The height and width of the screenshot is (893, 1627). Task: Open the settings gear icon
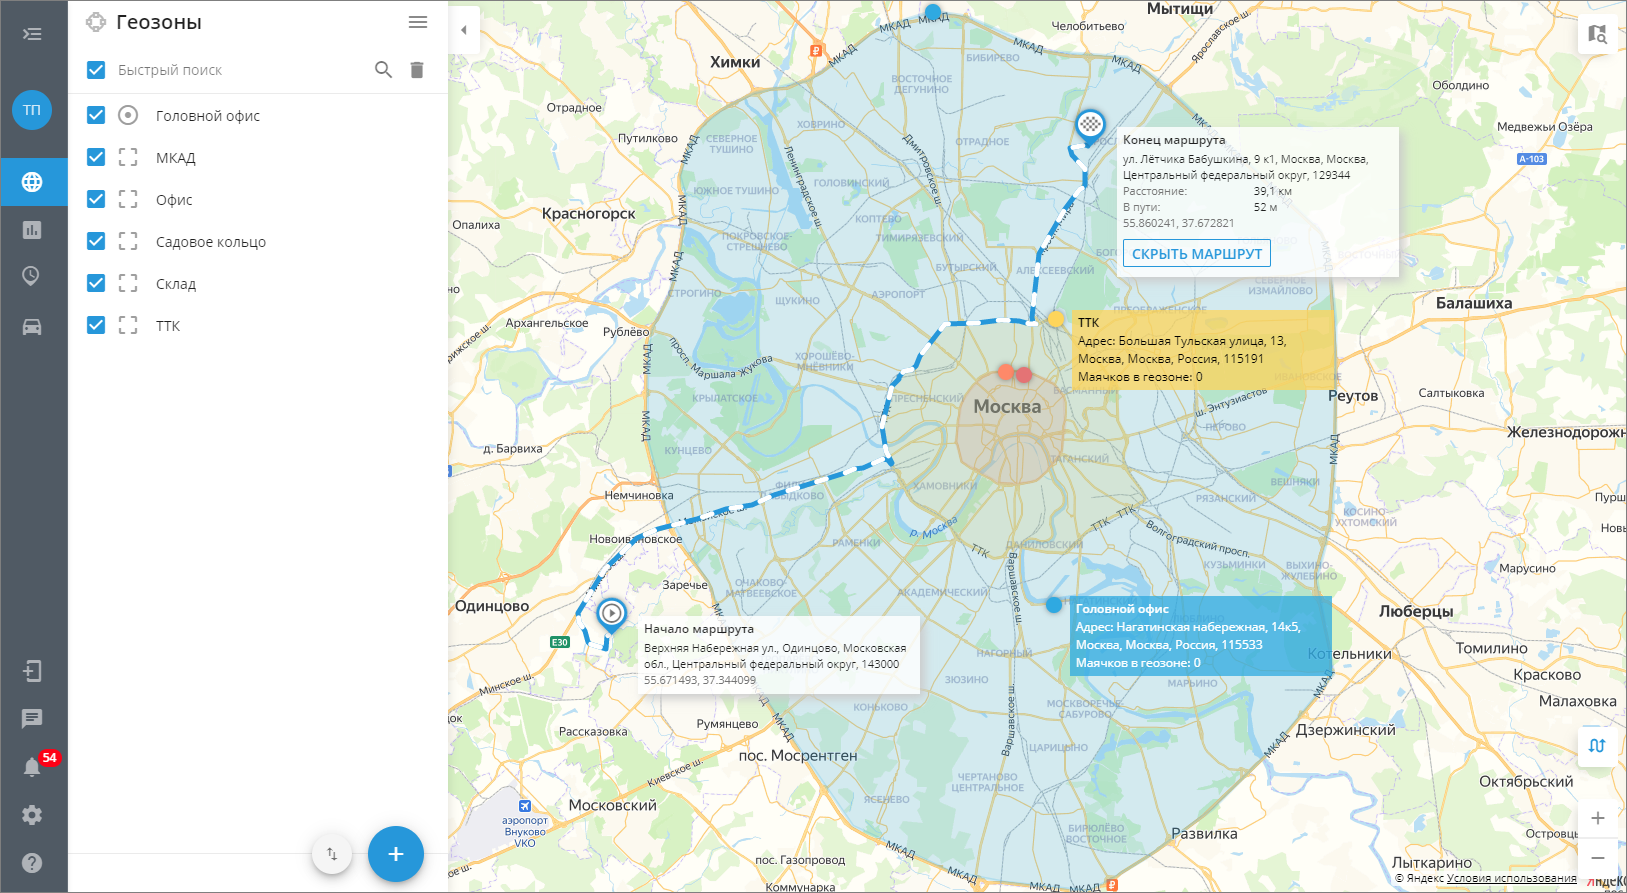tap(32, 815)
